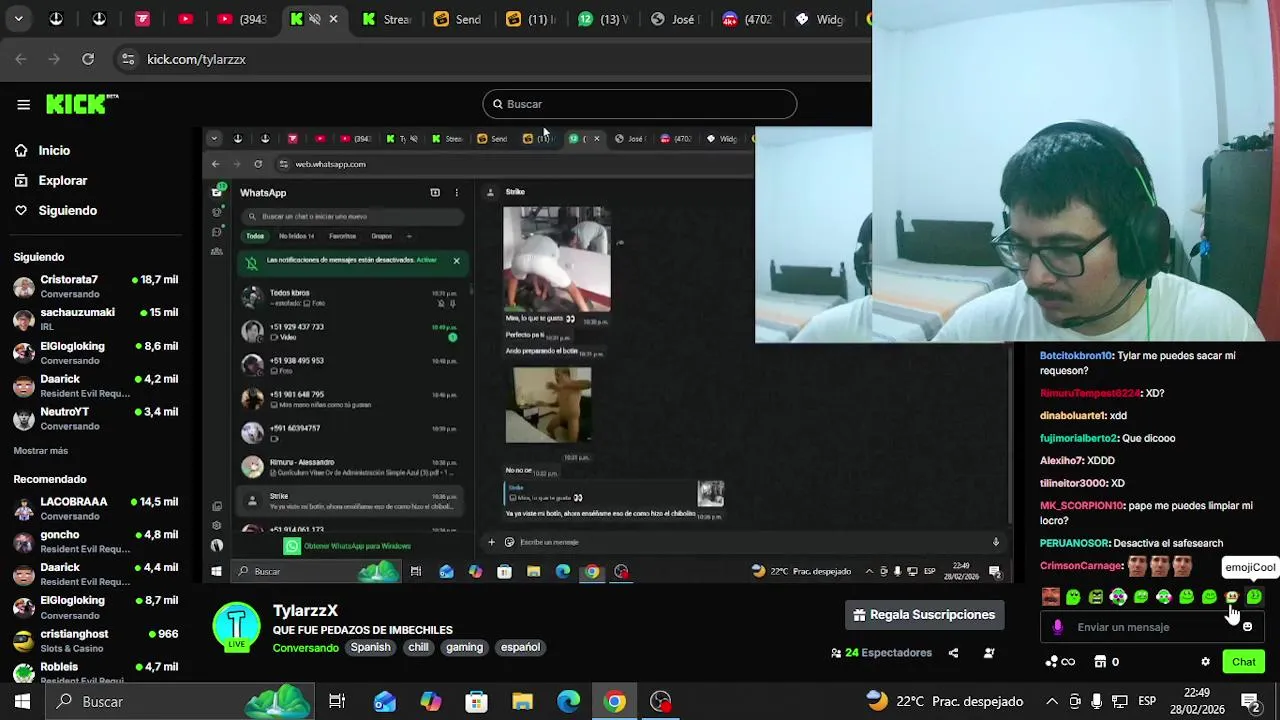Switch to the Kick 'Strea' browser tab

[388, 19]
